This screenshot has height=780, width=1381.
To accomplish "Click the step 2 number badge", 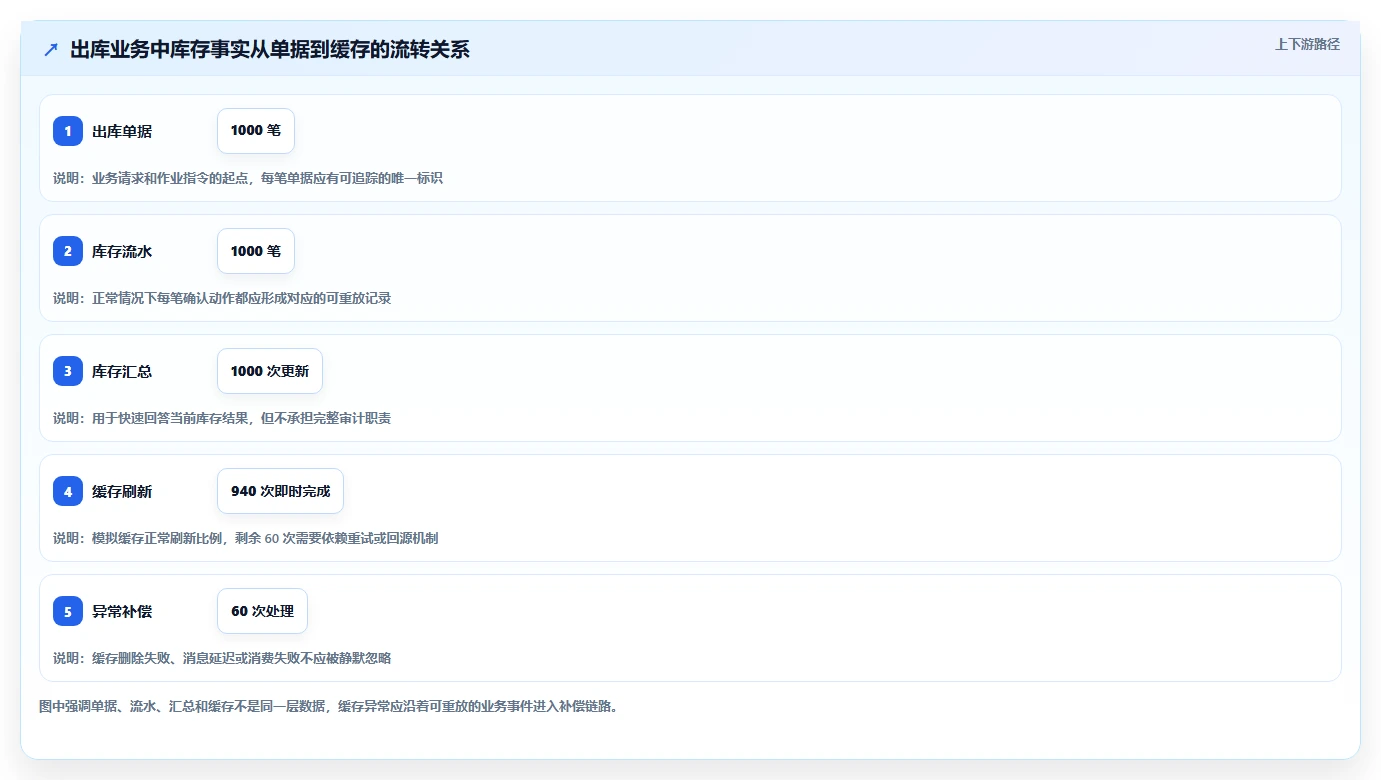I will click(x=68, y=251).
